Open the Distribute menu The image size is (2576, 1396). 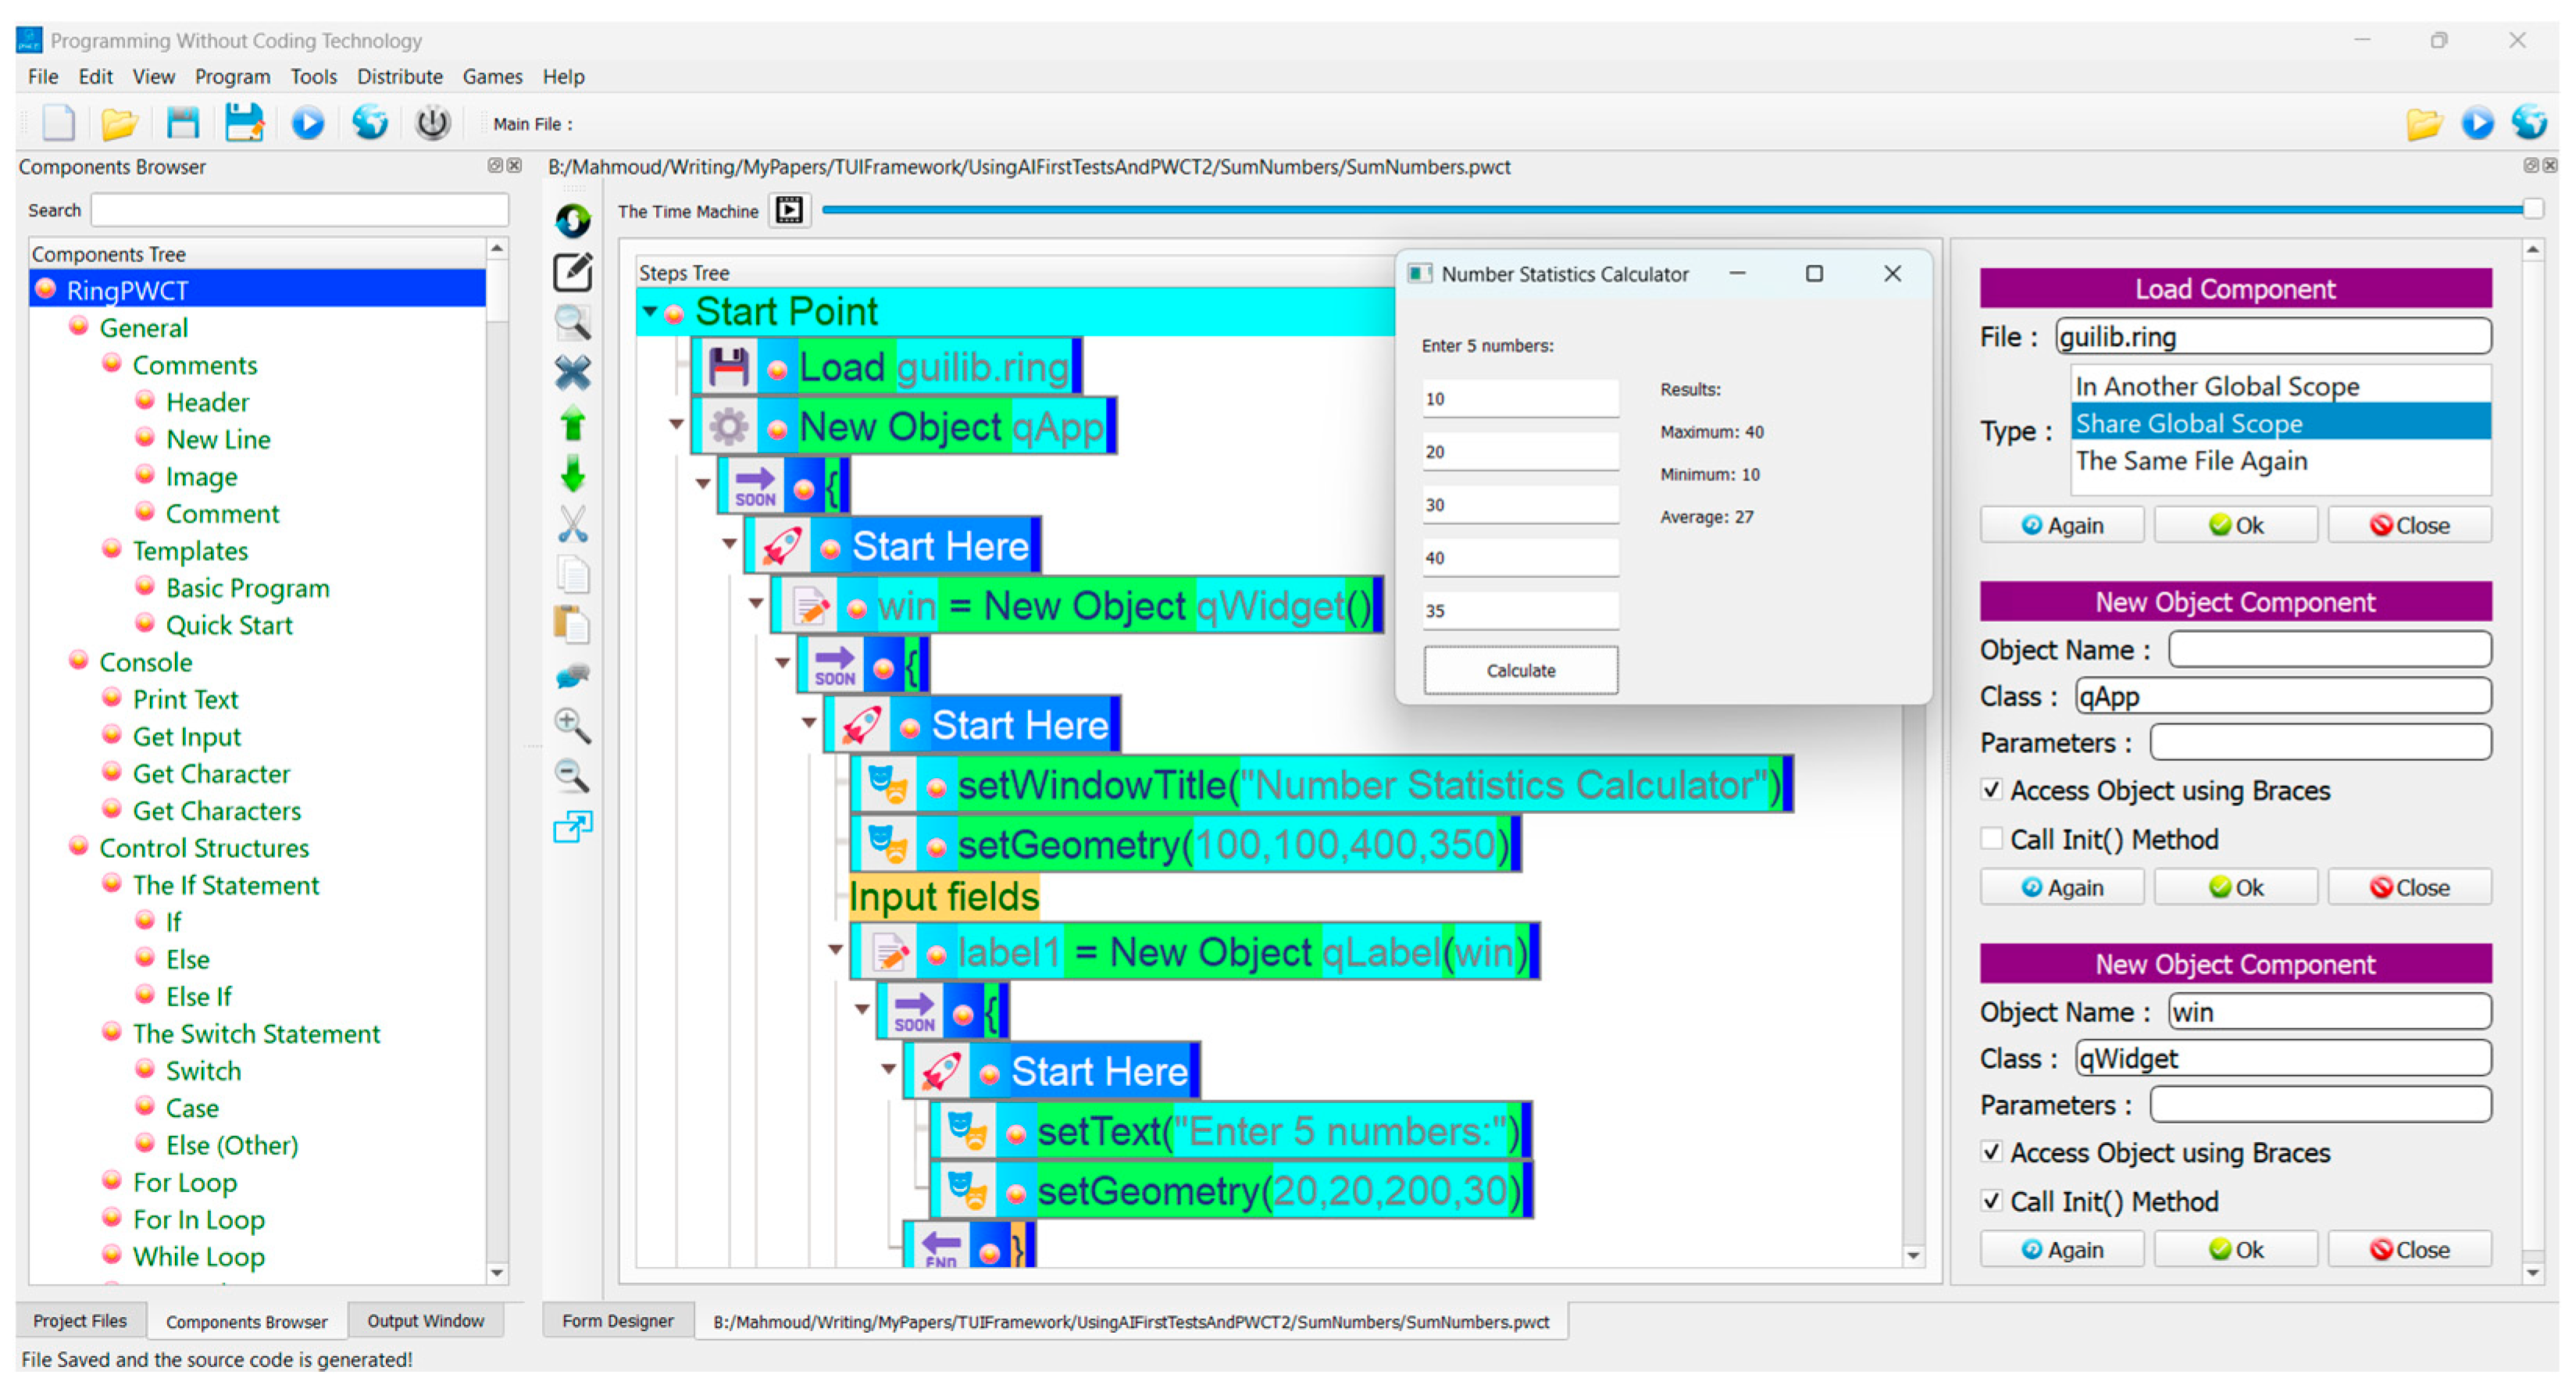coord(399,76)
